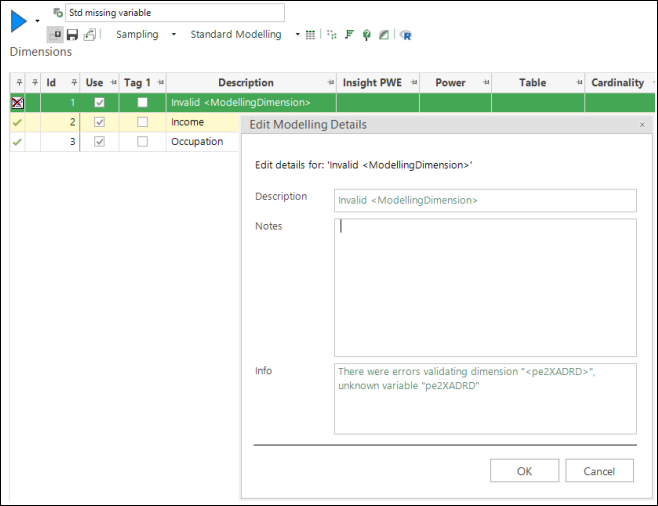Click the icon left of the name field
Screen dimensions: 658x506
(x=58, y=13)
